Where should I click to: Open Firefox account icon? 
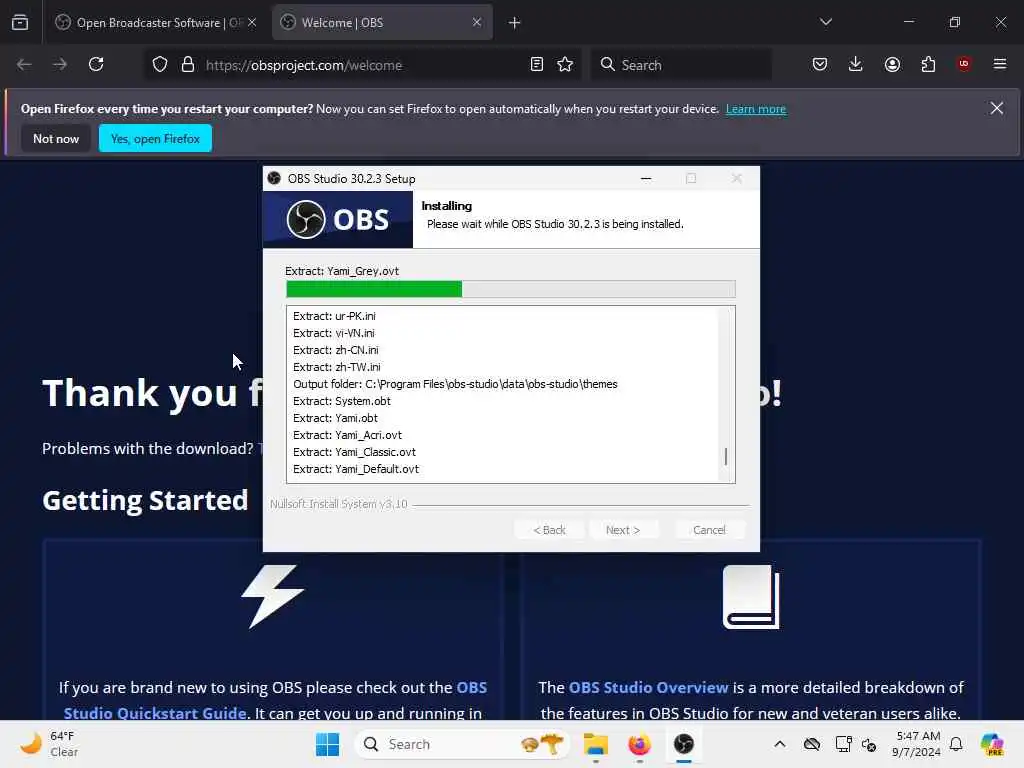pos(892,65)
